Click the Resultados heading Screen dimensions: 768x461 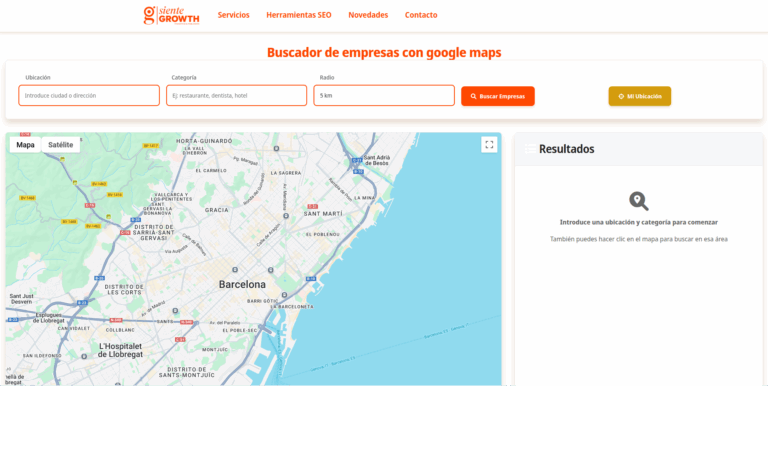point(567,149)
